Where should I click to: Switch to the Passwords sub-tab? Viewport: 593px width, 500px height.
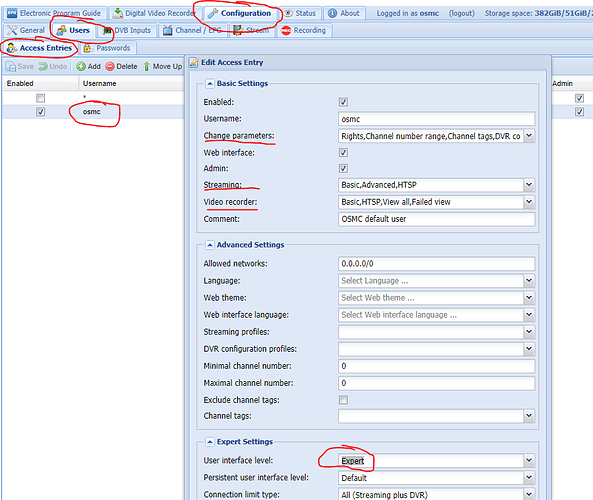point(107,48)
